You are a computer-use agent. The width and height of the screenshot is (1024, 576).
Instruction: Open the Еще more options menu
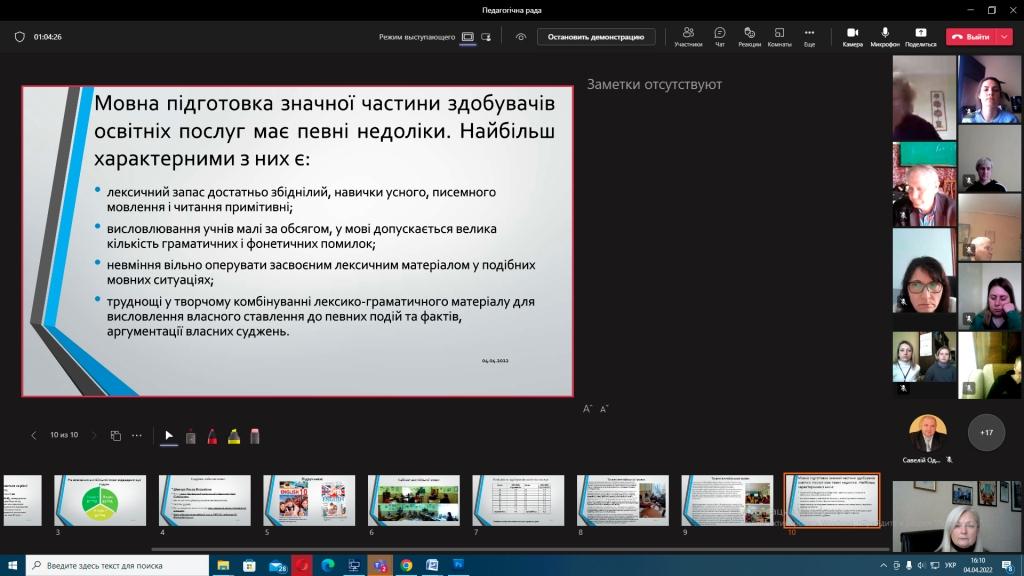(809, 36)
